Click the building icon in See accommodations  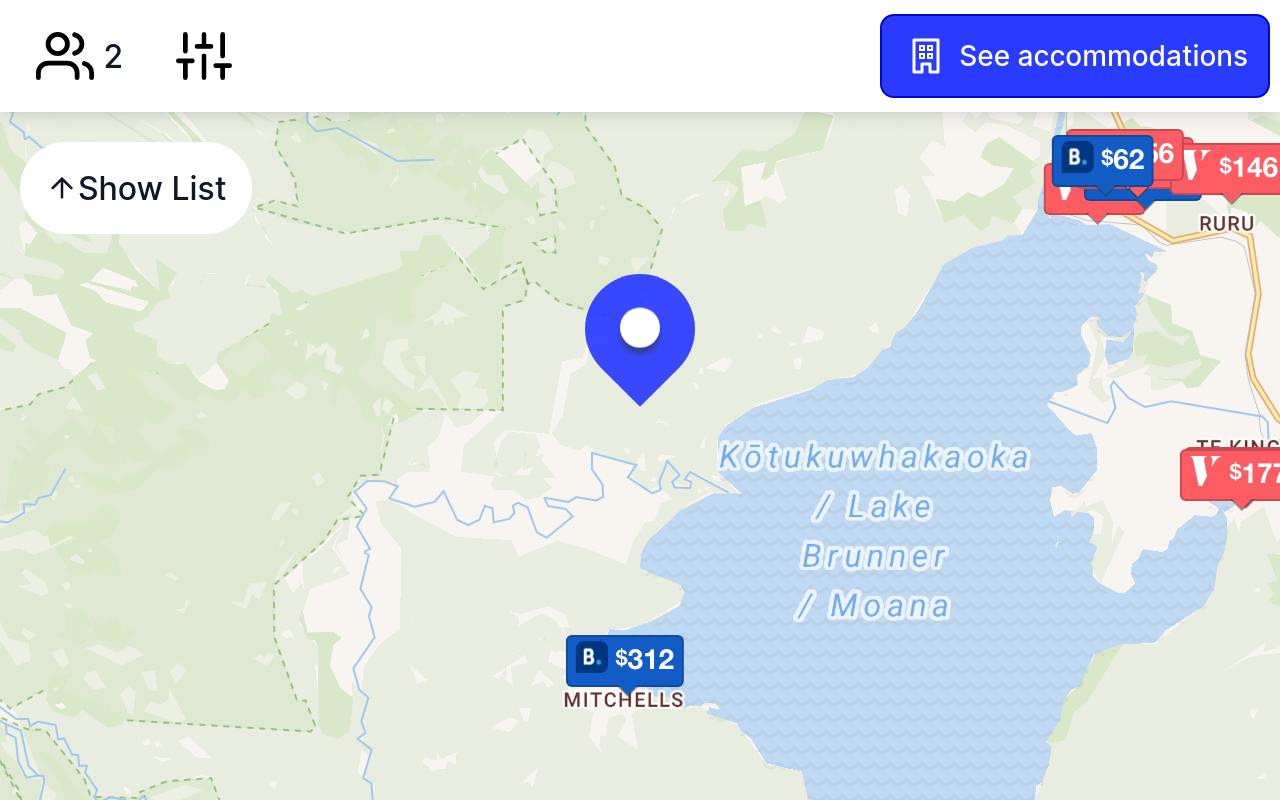926,56
